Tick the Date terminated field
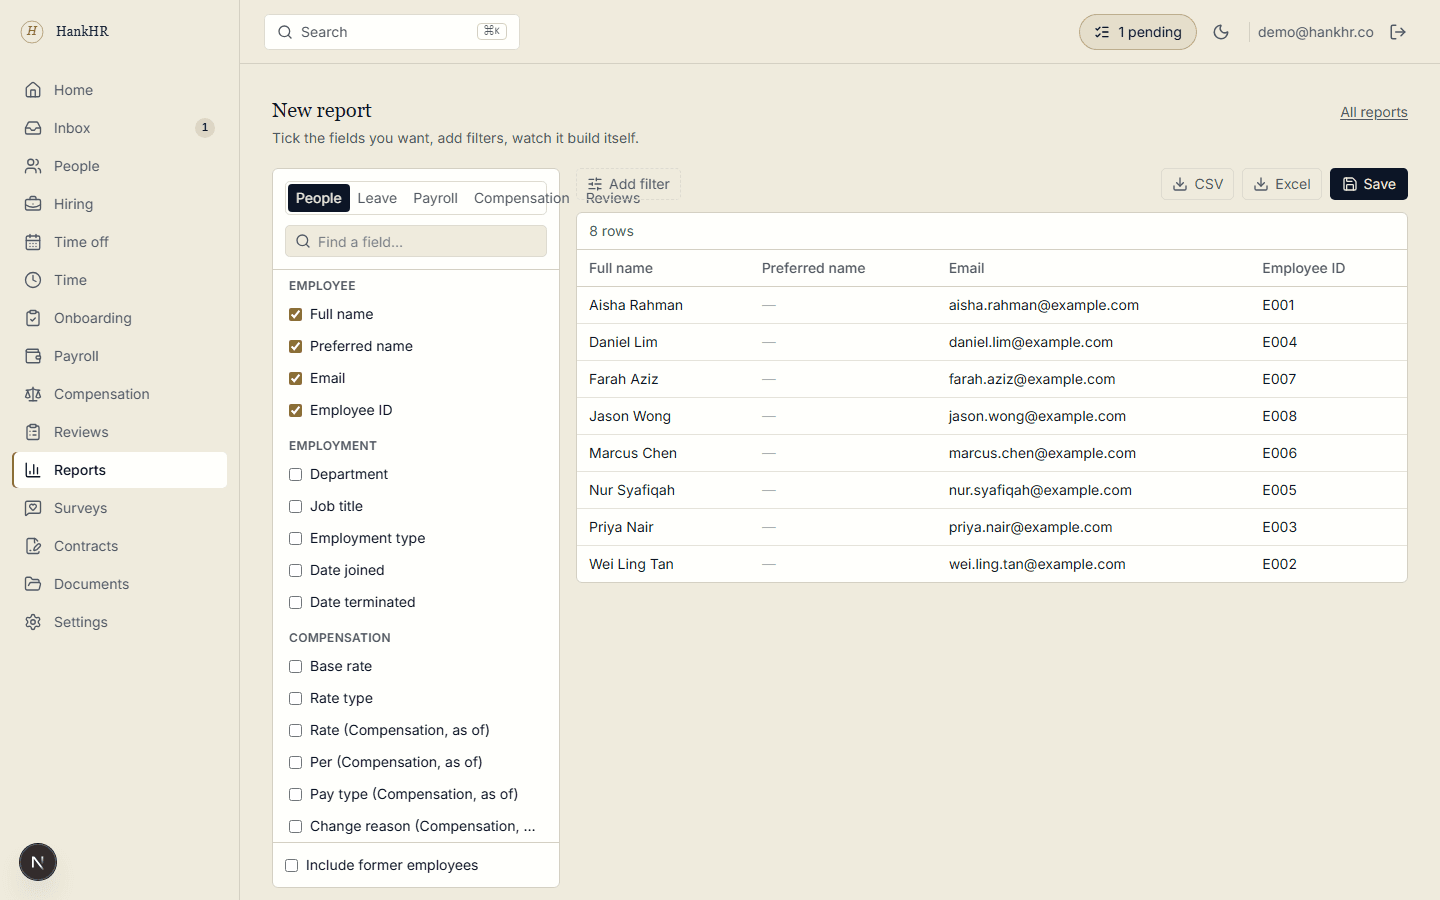1440x900 pixels. 295,602
